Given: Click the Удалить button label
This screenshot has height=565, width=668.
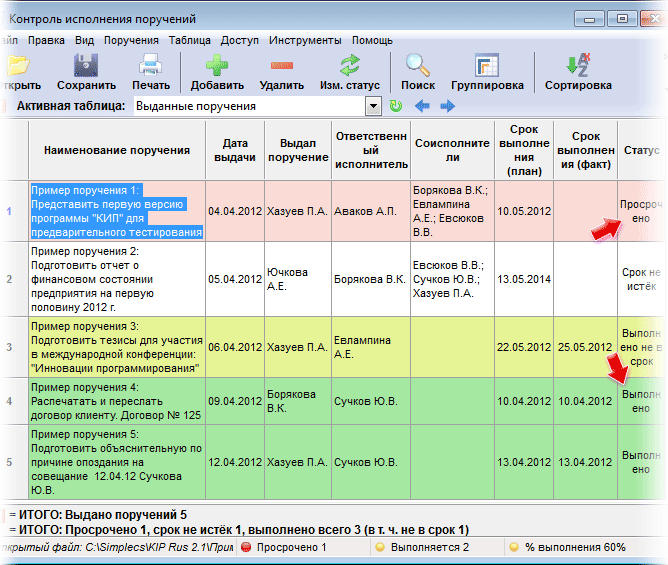Looking at the screenshot, I should pos(282,85).
